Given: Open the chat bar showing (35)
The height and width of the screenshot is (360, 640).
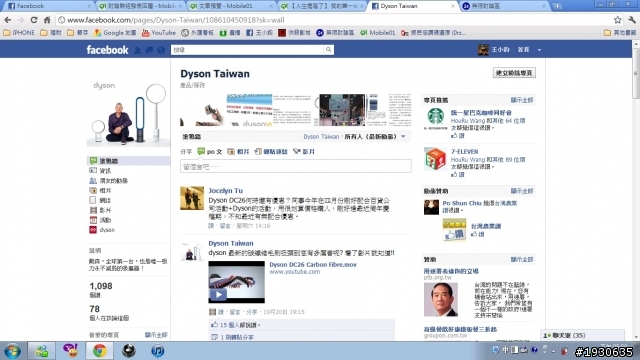Looking at the screenshot, I should 582,336.
